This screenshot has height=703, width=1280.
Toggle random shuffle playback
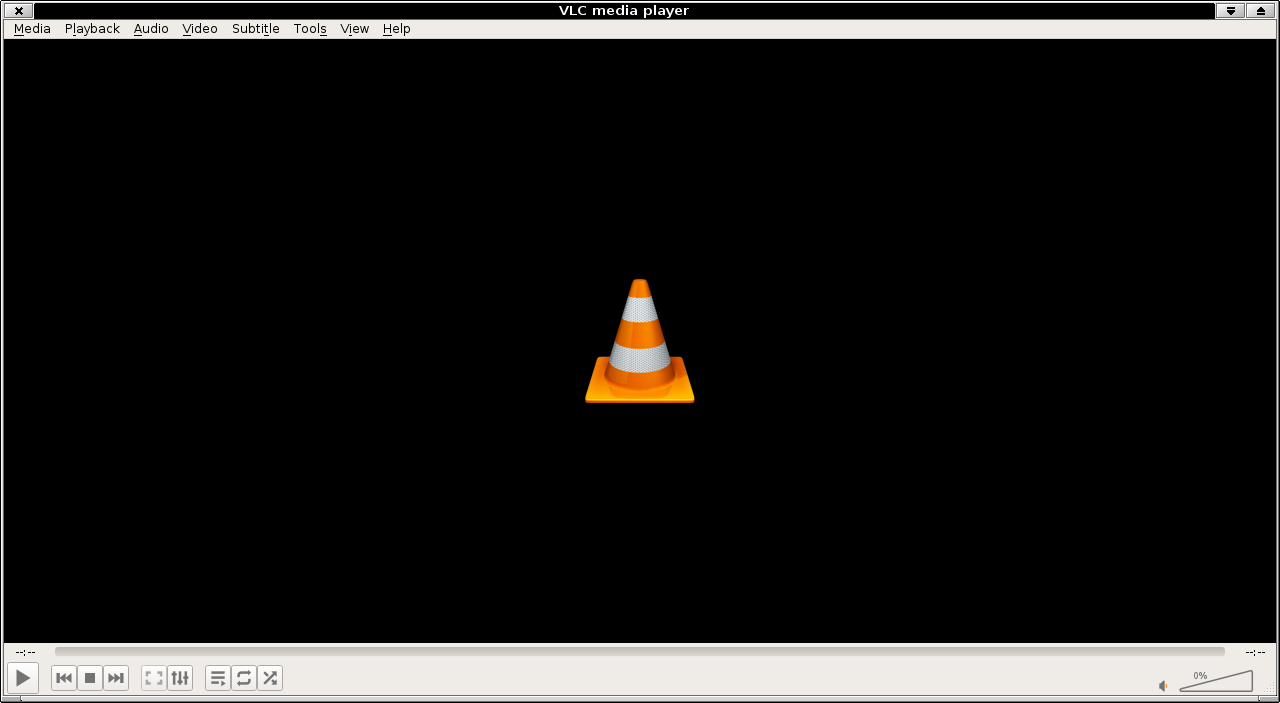[270, 678]
